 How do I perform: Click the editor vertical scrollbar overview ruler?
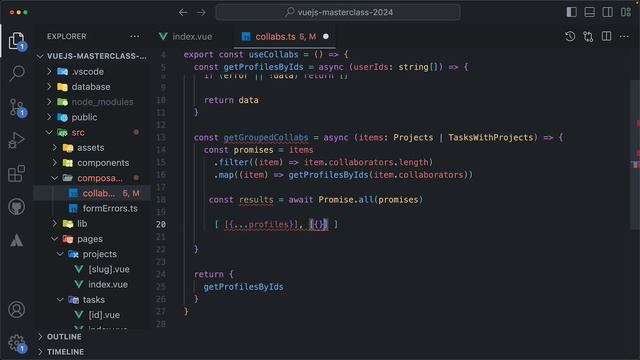(x=635, y=155)
